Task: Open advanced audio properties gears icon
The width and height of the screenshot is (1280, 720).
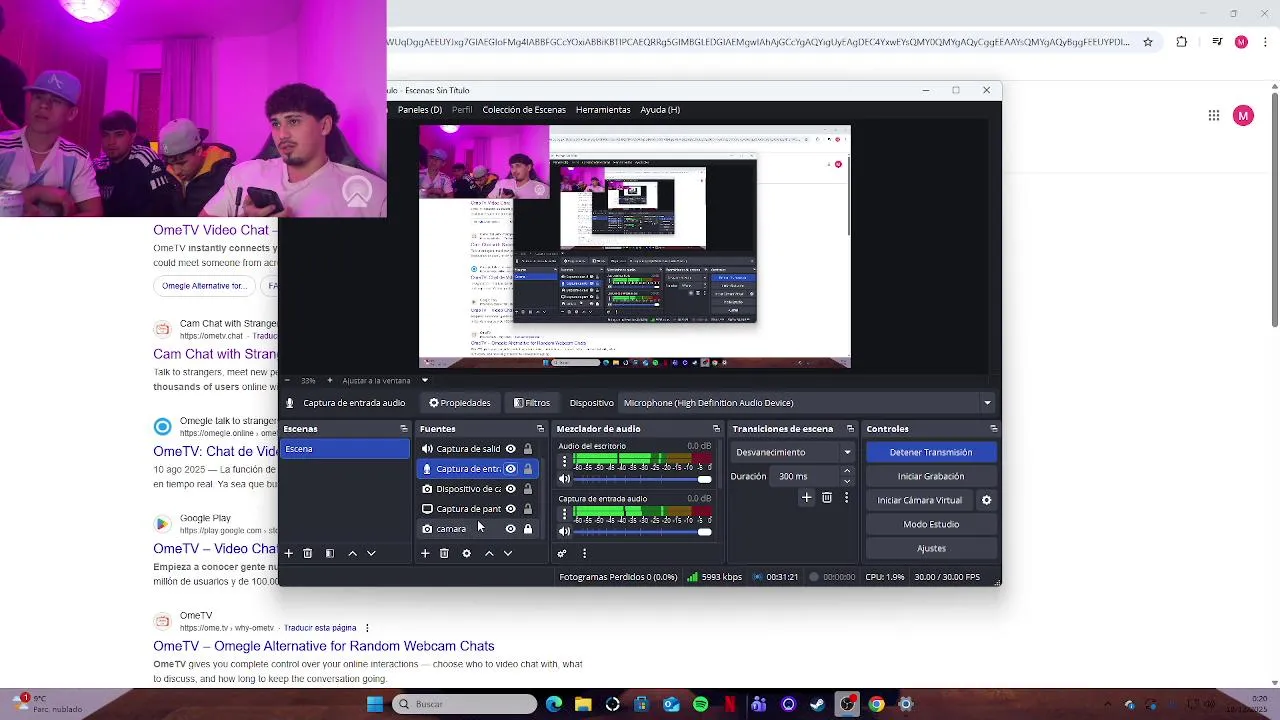Action: tap(562, 553)
